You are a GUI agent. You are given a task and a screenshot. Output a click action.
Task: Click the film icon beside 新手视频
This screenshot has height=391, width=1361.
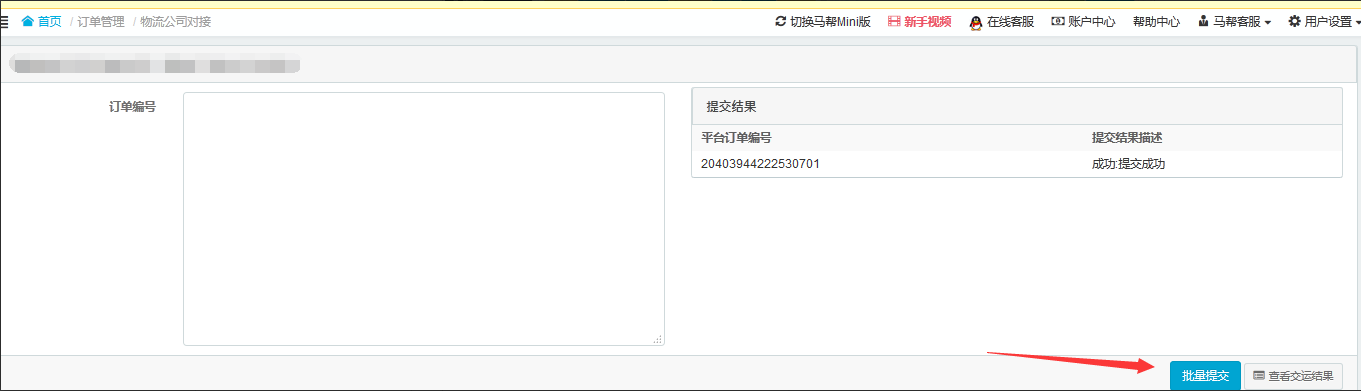pyautogui.click(x=894, y=21)
